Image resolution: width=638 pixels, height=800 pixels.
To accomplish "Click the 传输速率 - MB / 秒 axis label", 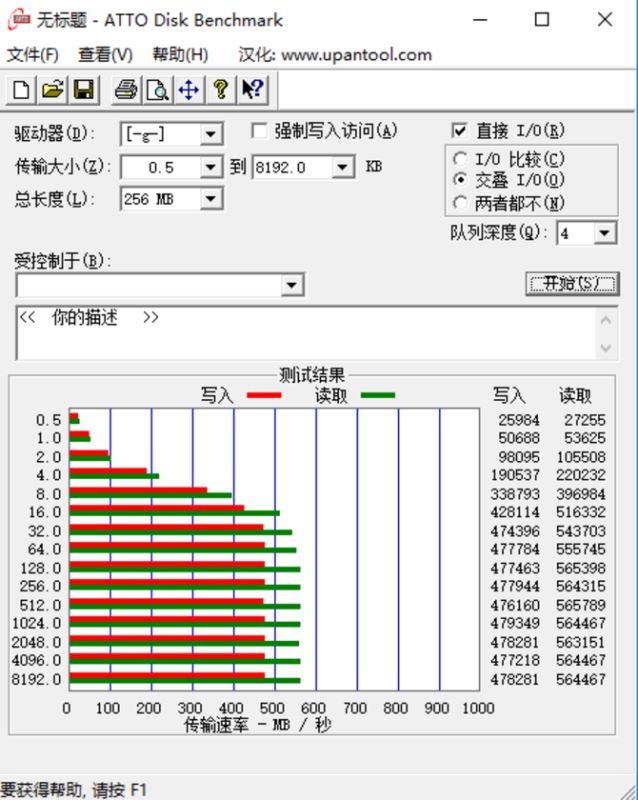I will click(258, 724).
